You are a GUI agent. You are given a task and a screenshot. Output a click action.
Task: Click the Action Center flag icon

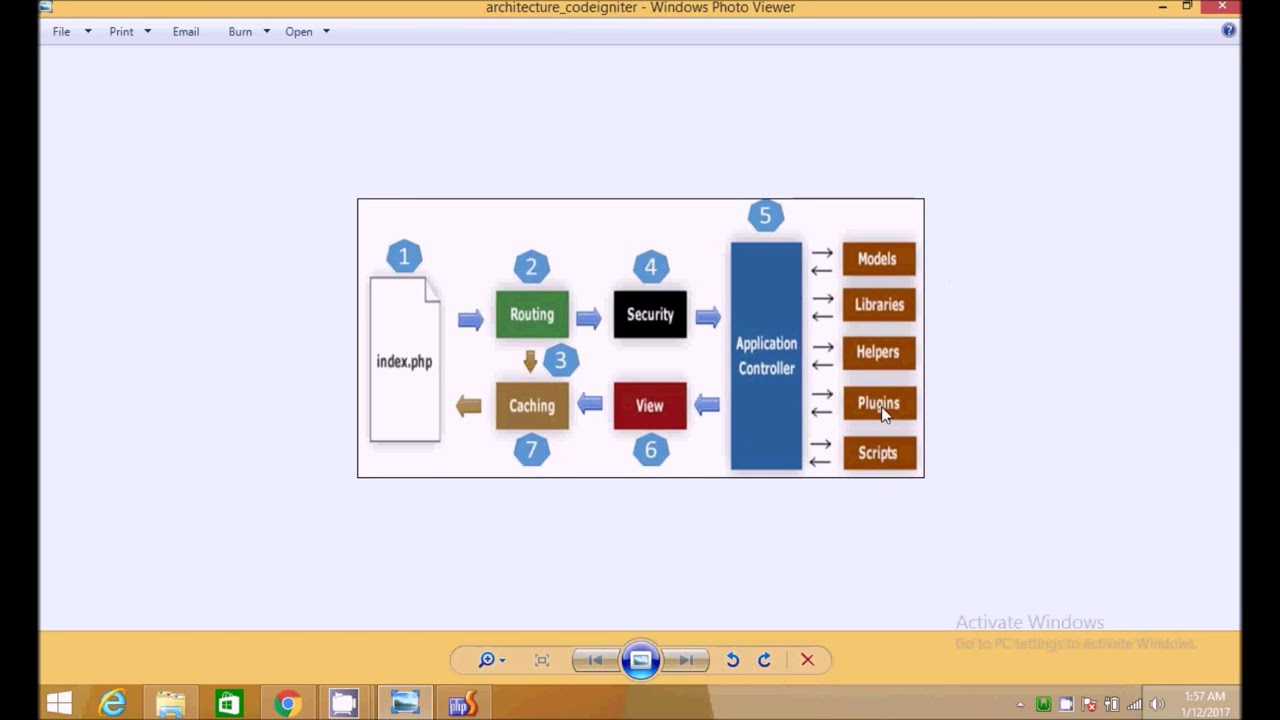[1089, 705]
